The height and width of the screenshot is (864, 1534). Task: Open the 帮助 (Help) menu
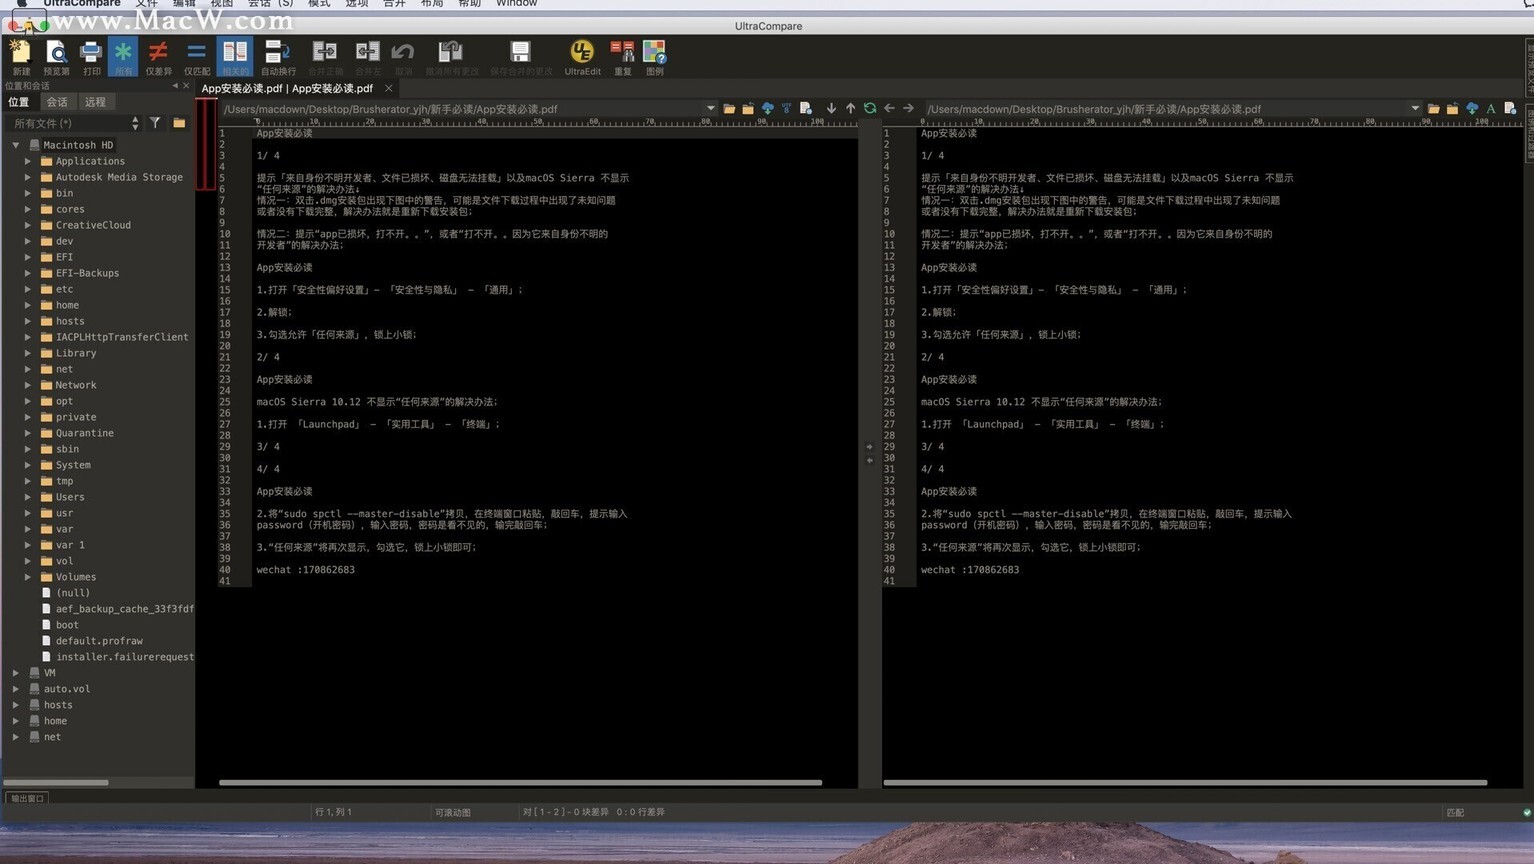coord(469,4)
